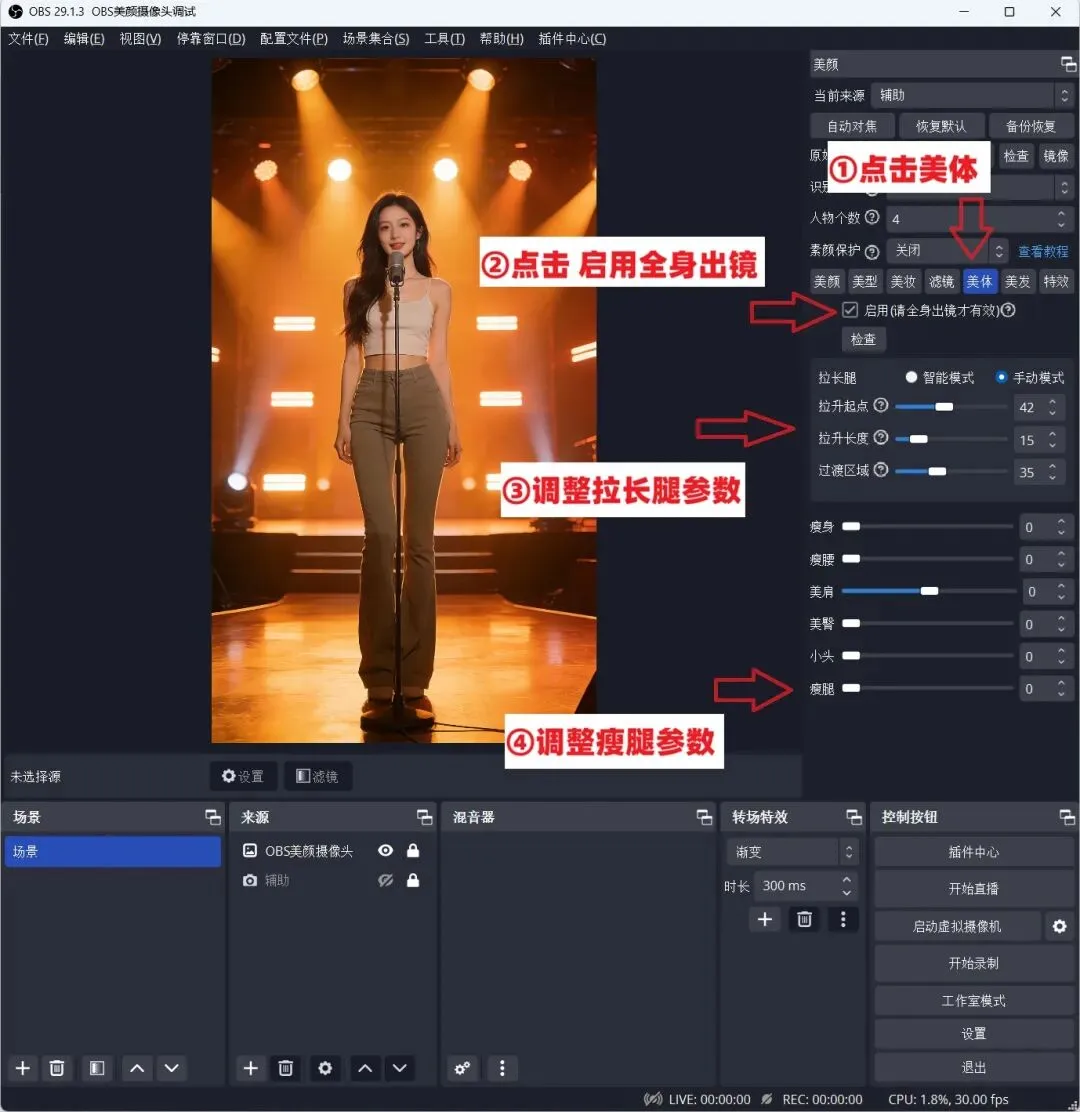
Task: Toggle visibility eye of OBS美颜摄像头 source
Action: pos(385,850)
